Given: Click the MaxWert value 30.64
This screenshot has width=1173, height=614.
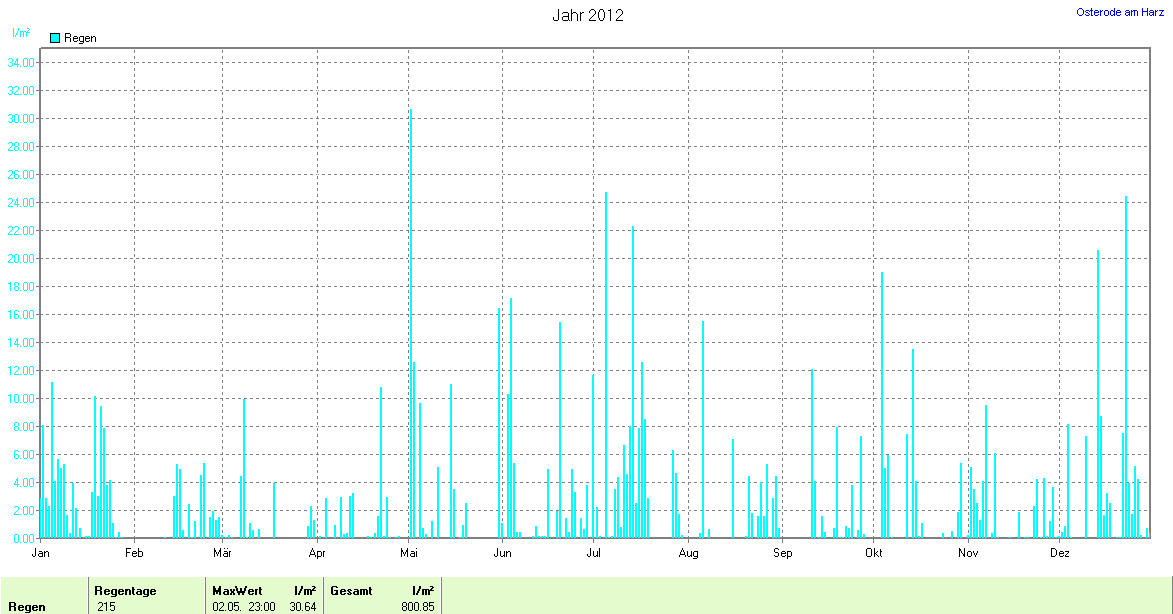Looking at the screenshot, I should (x=302, y=607).
